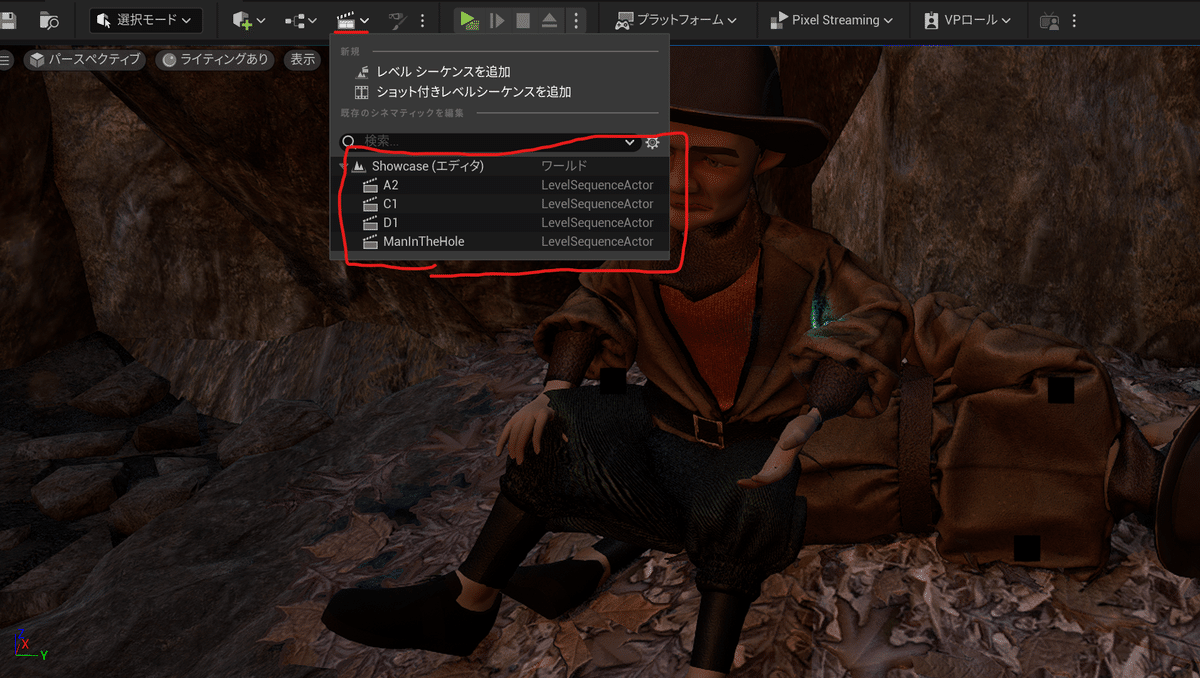Viewport: 1200px width, 678px height.
Task: Open the Pixel Streaming dropdown
Action: 833,20
